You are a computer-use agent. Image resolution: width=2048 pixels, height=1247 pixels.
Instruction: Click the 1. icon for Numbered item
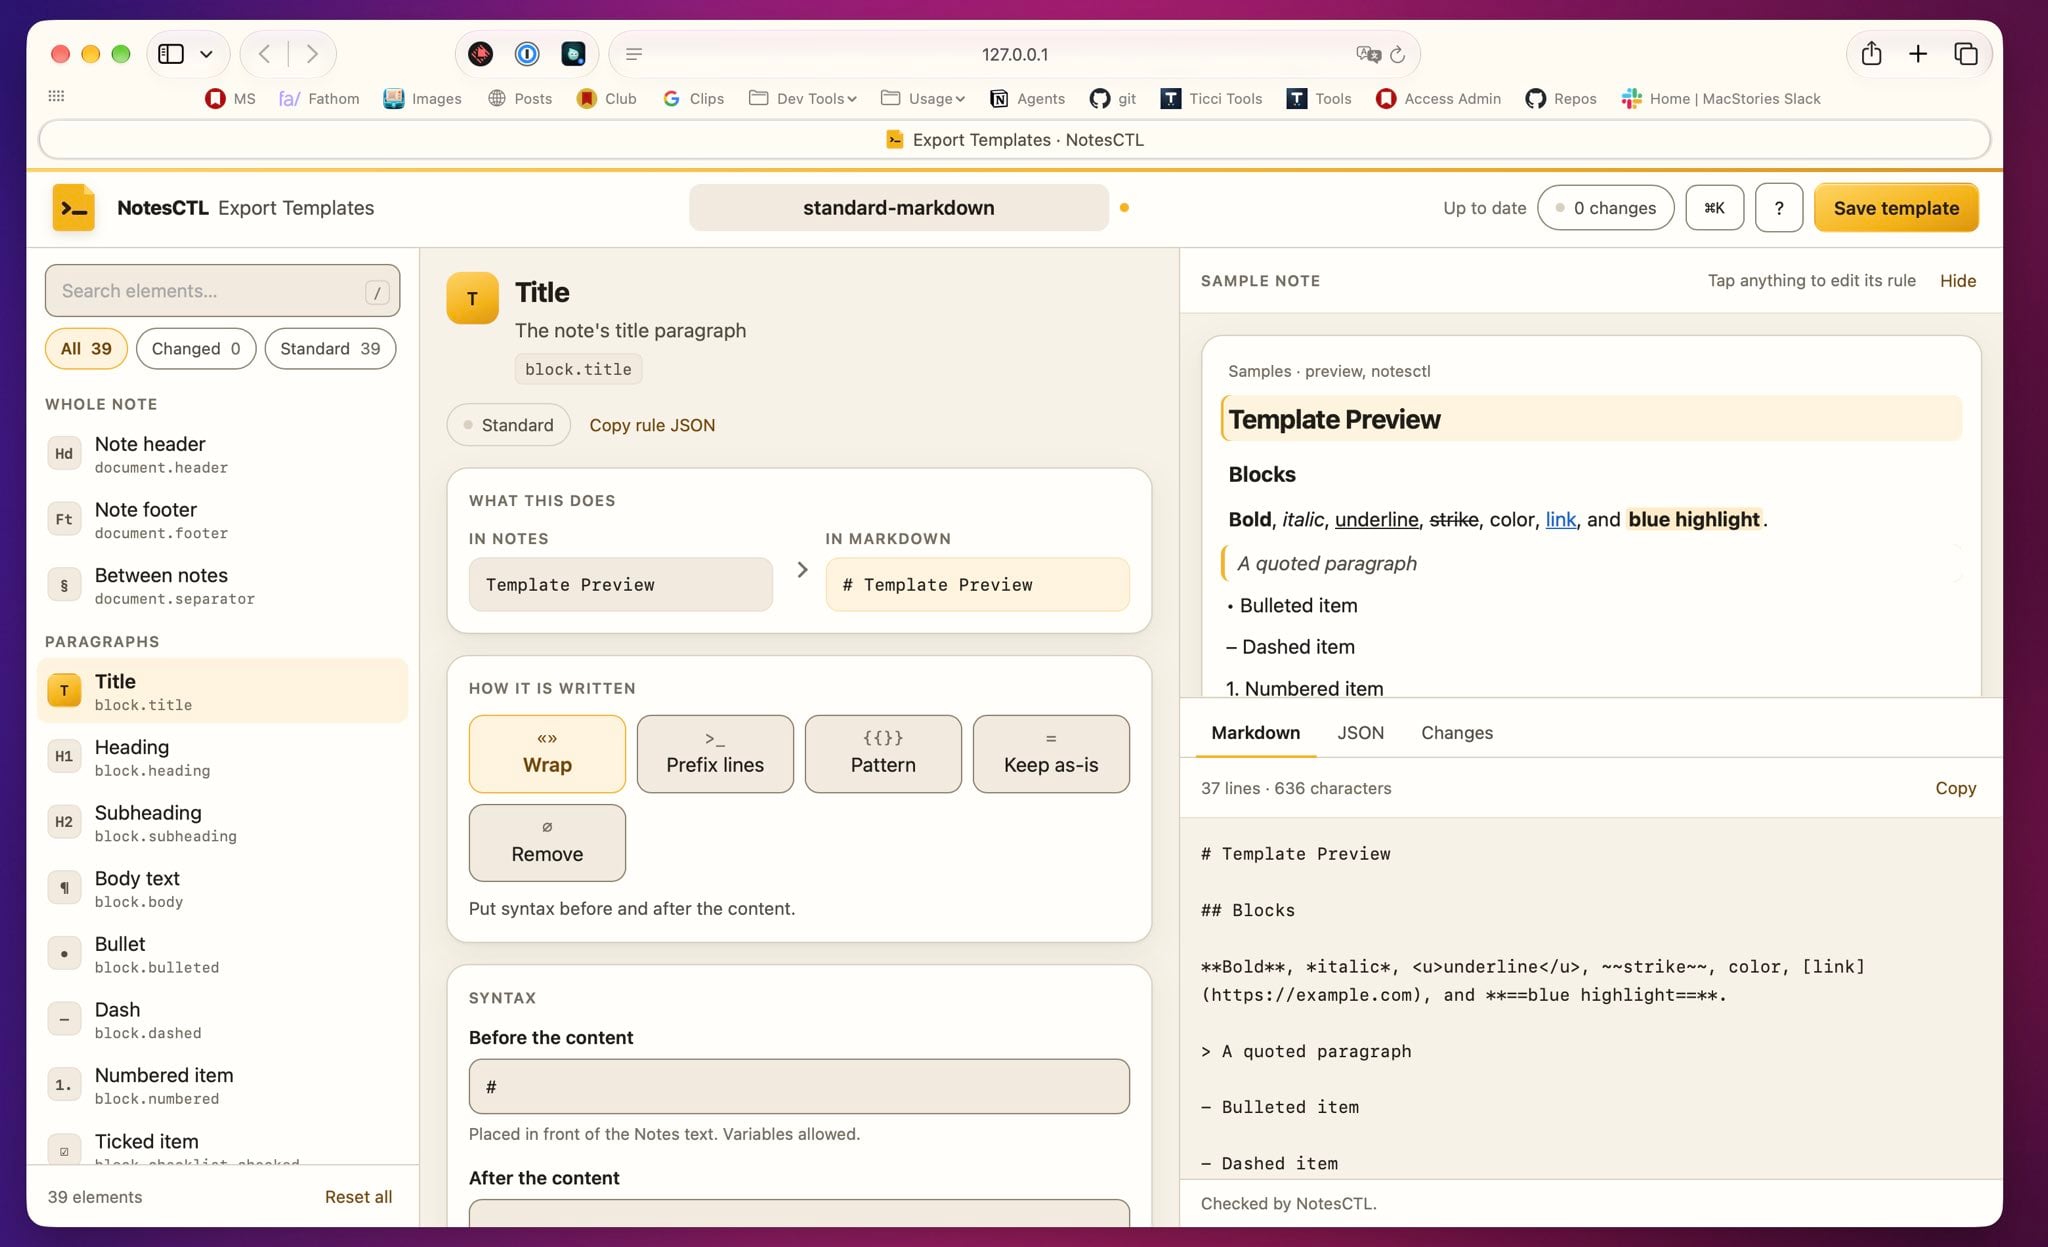click(x=64, y=1085)
